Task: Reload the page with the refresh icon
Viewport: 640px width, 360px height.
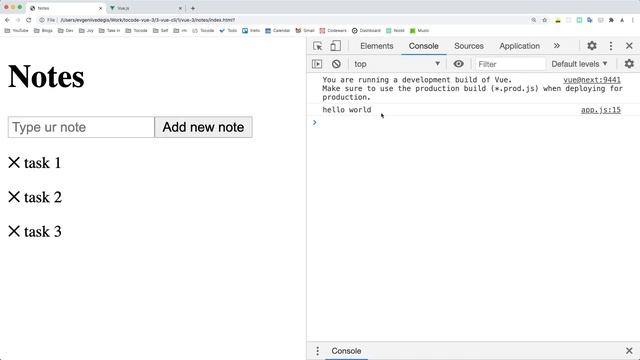Action: 28,20
